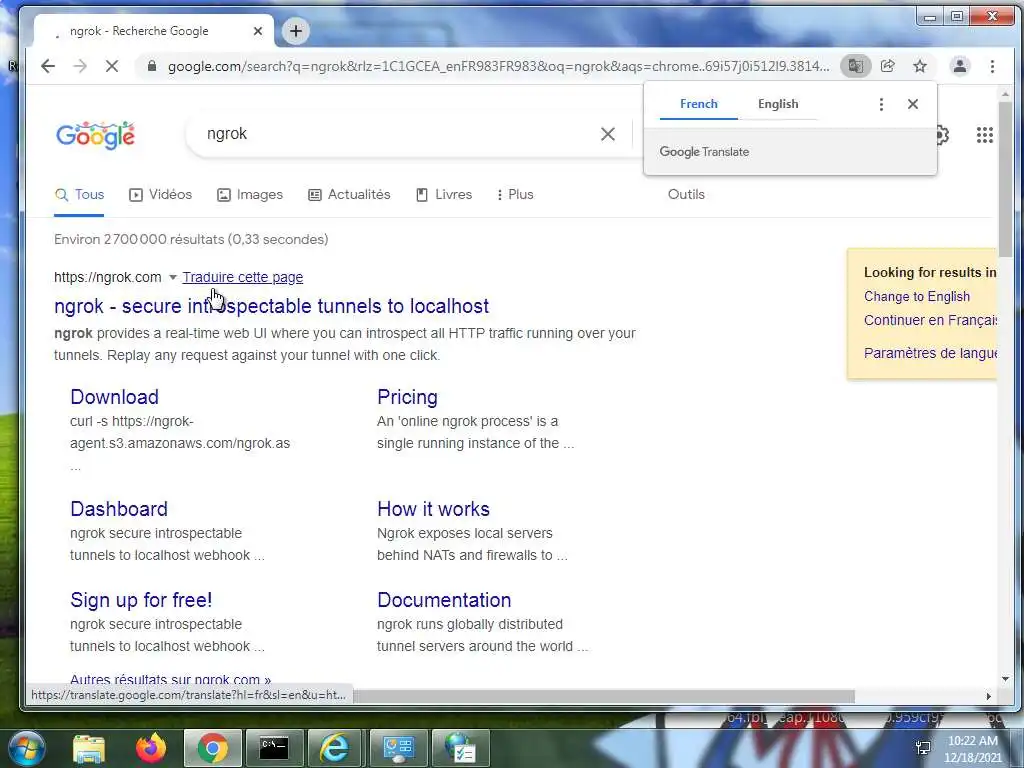Close the ngrok - Recherche Google tab
Image resolution: width=1024 pixels, height=768 pixels.
tap(258, 31)
